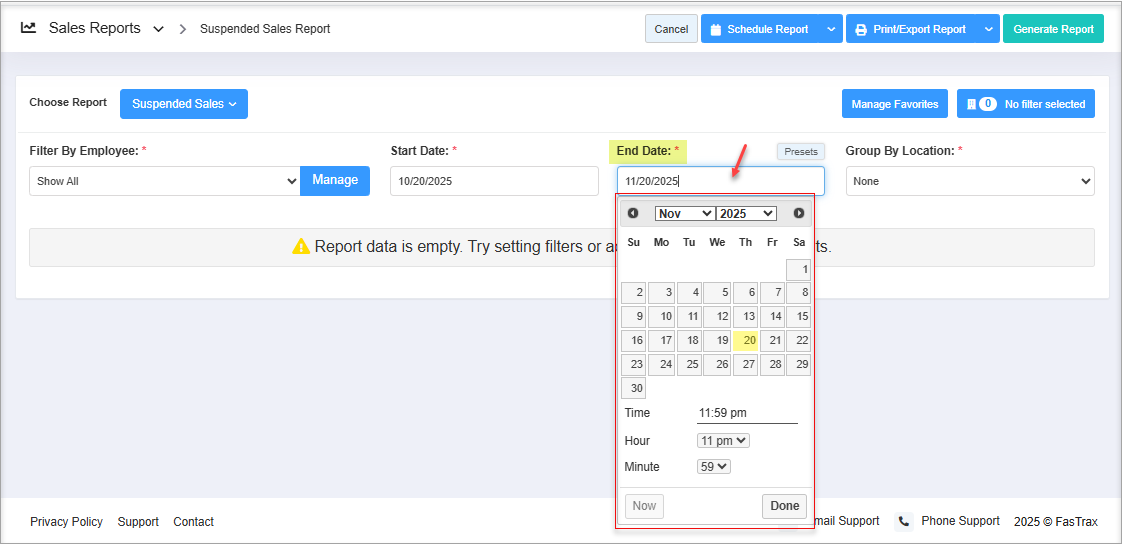Screen dimensions: 1122x544
Task: Click the Manage Favorites button
Action: click(894, 104)
